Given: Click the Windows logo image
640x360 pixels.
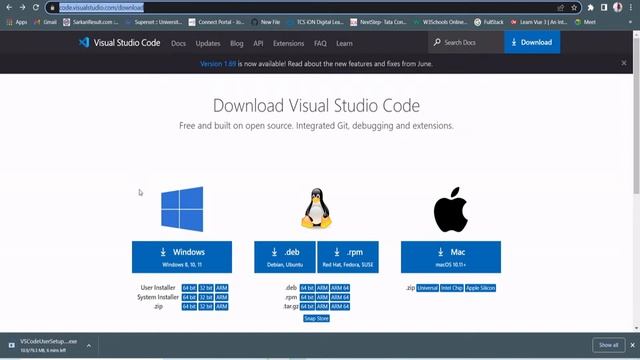Looking at the screenshot, I should pos(182,209).
